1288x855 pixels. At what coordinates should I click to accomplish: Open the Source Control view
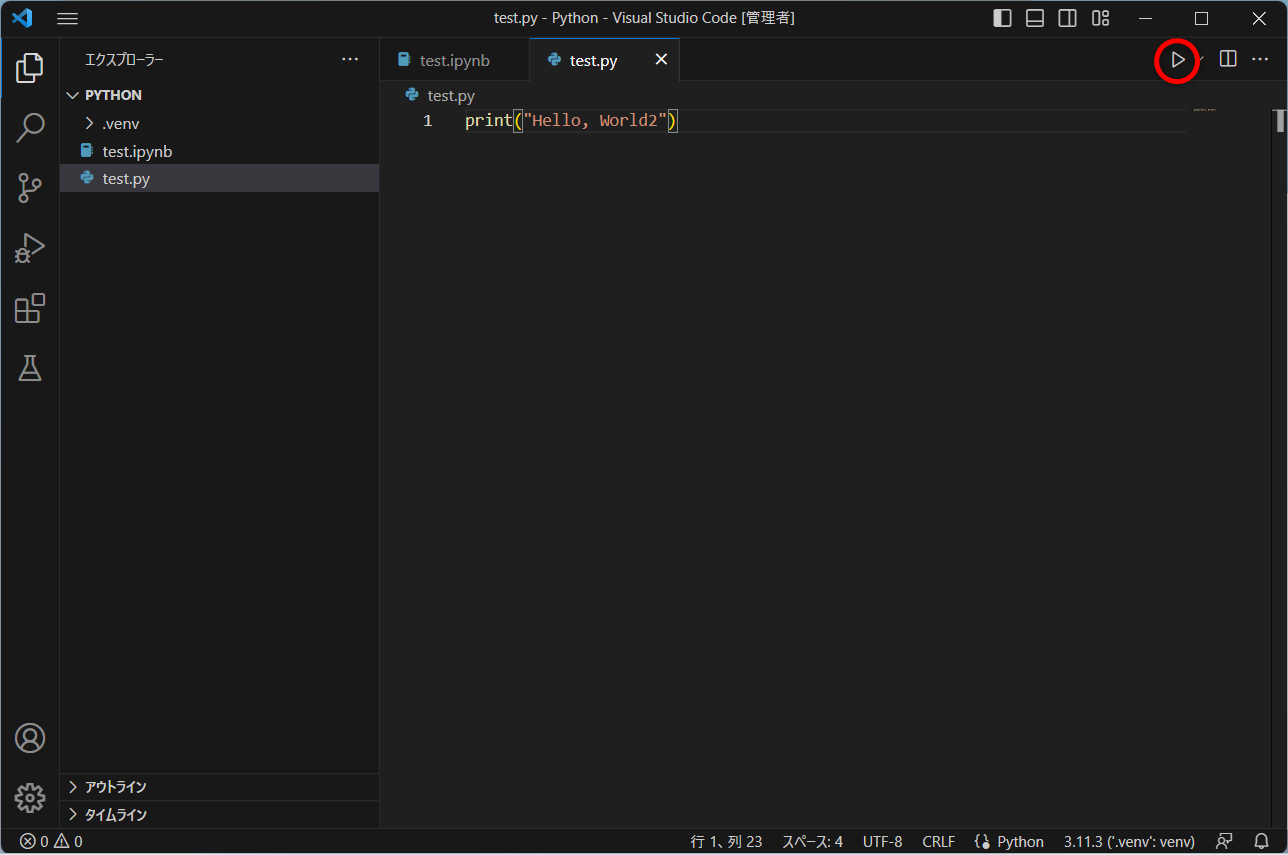(x=30, y=188)
